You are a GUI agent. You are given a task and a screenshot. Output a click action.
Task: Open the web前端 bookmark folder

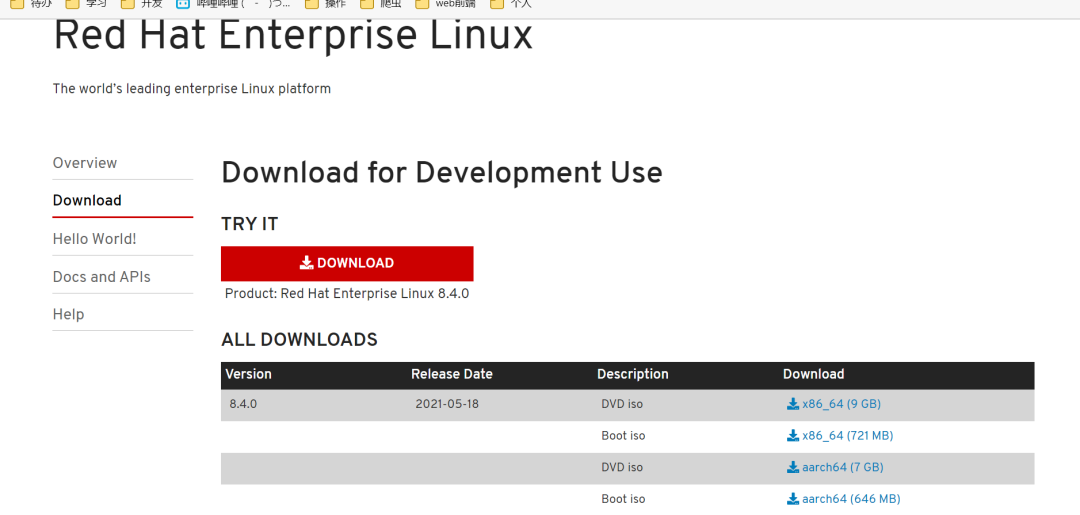[x=446, y=4]
